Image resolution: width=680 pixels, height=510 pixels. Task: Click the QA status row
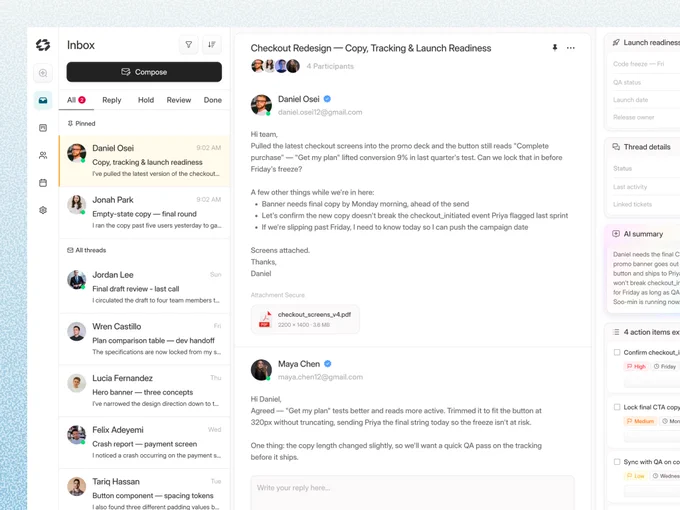pyautogui.click(x=646, y=82)
